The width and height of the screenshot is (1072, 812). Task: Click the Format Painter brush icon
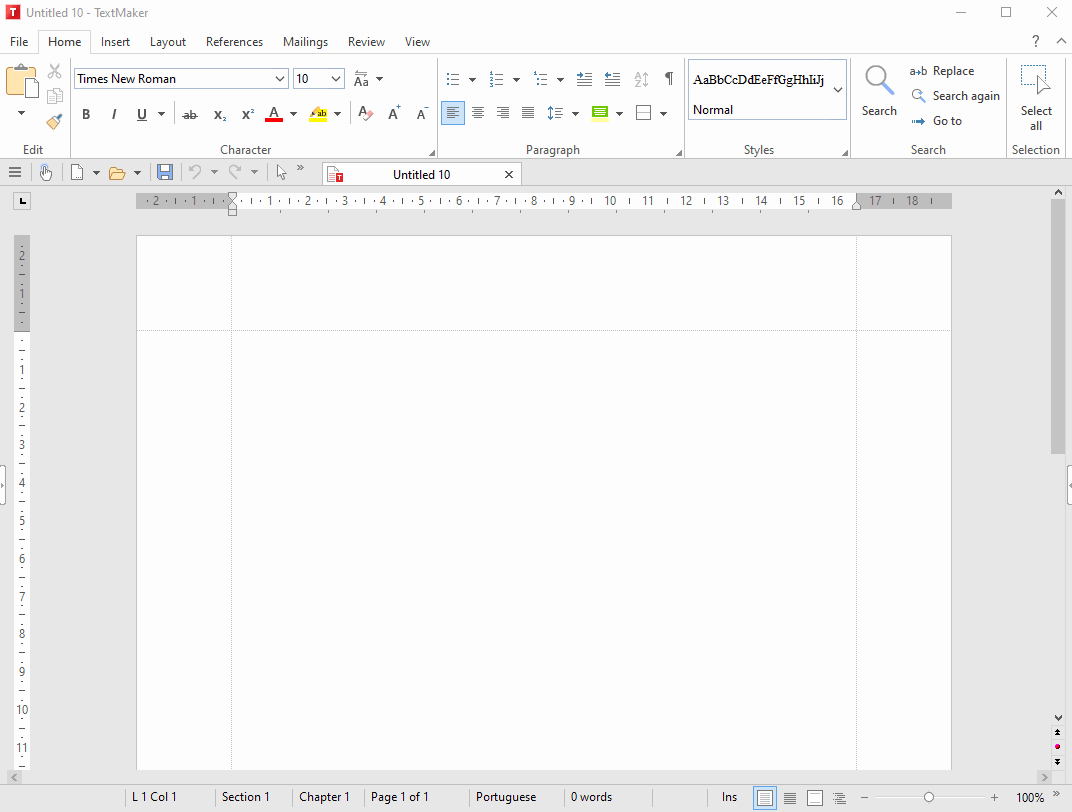click(54, 121)
